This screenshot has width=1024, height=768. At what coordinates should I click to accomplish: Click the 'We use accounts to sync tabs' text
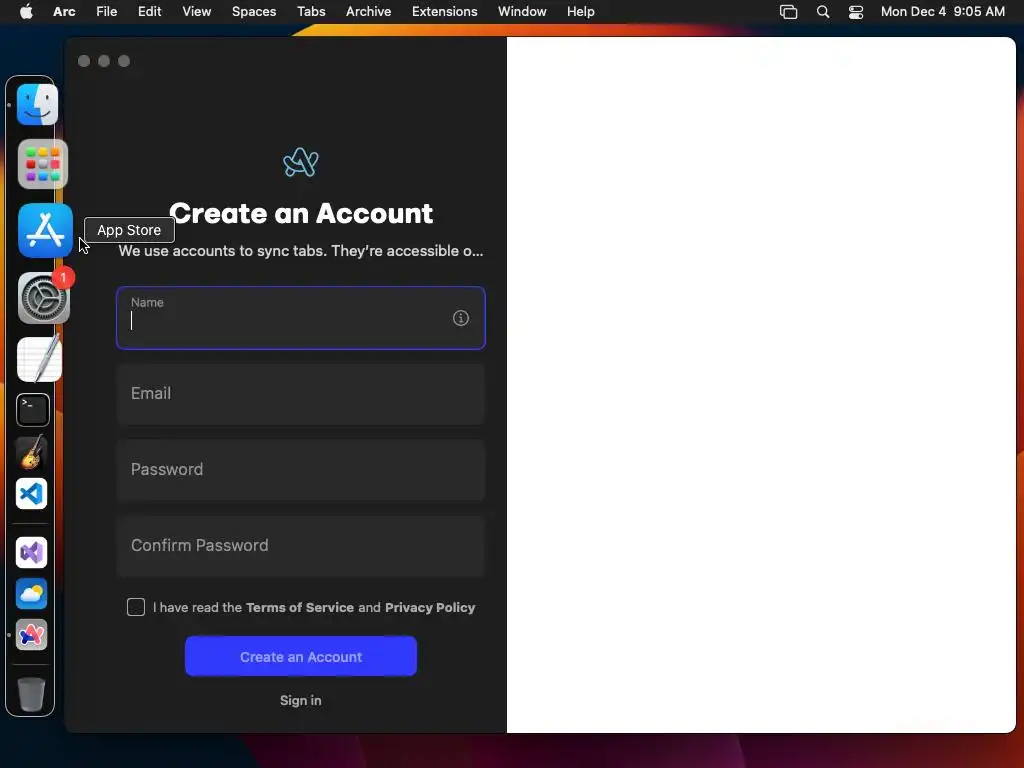click(x=301, y=251)
